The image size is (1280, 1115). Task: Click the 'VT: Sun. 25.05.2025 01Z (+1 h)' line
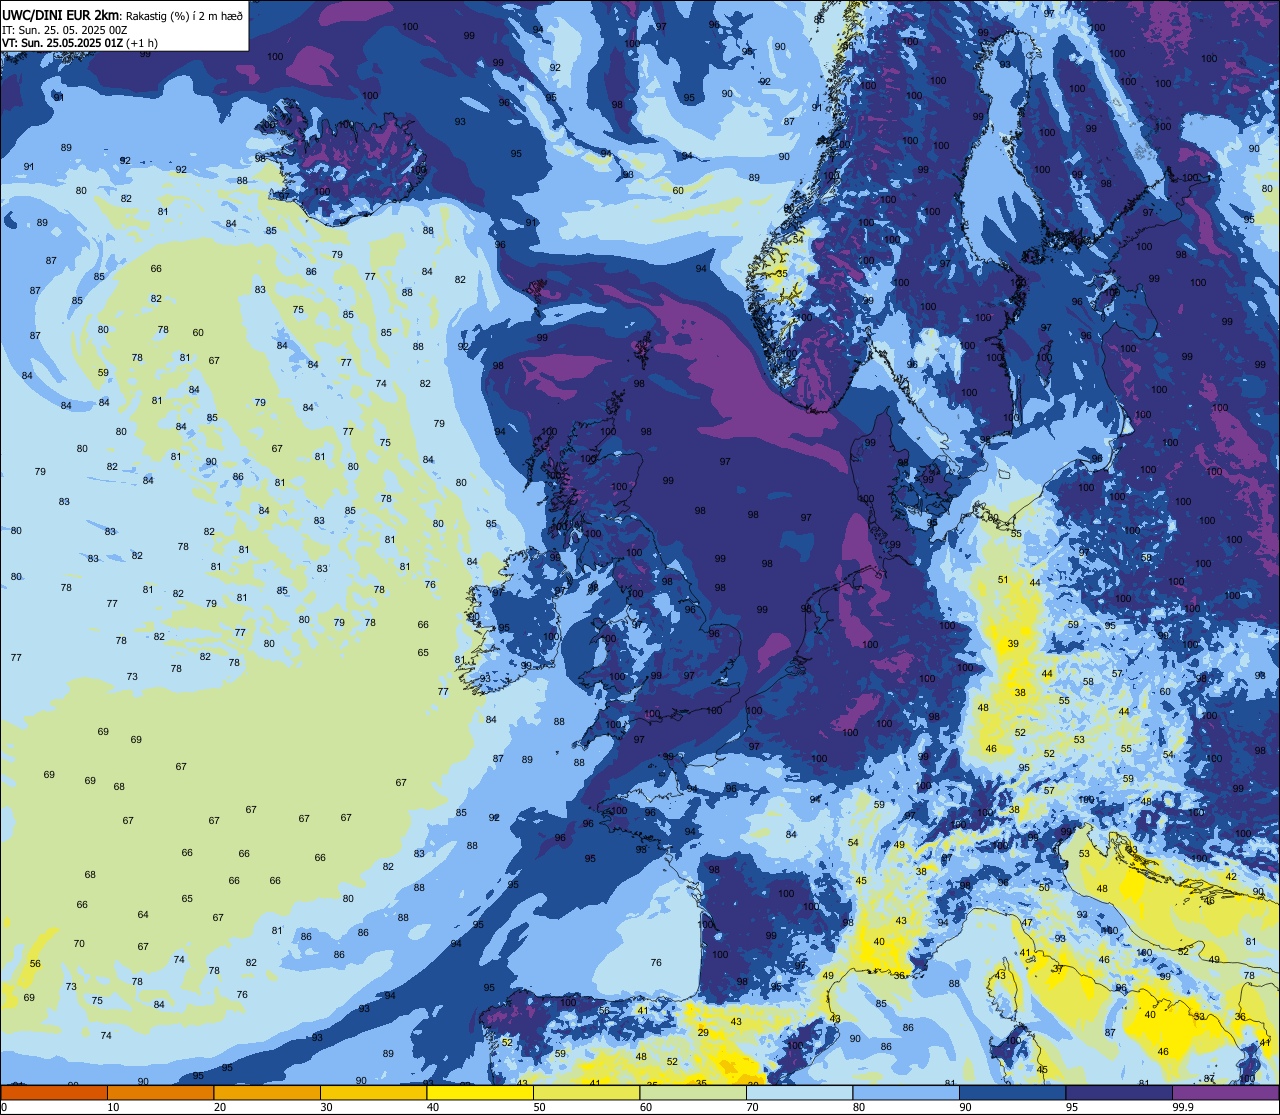click(80, 43)
